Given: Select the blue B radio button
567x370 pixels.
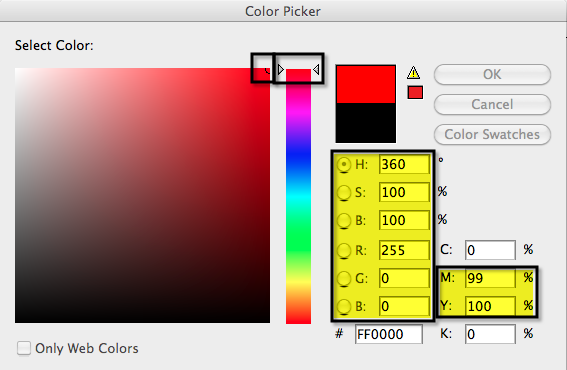Looking at the screenshot, I should (x=344, y=306).
